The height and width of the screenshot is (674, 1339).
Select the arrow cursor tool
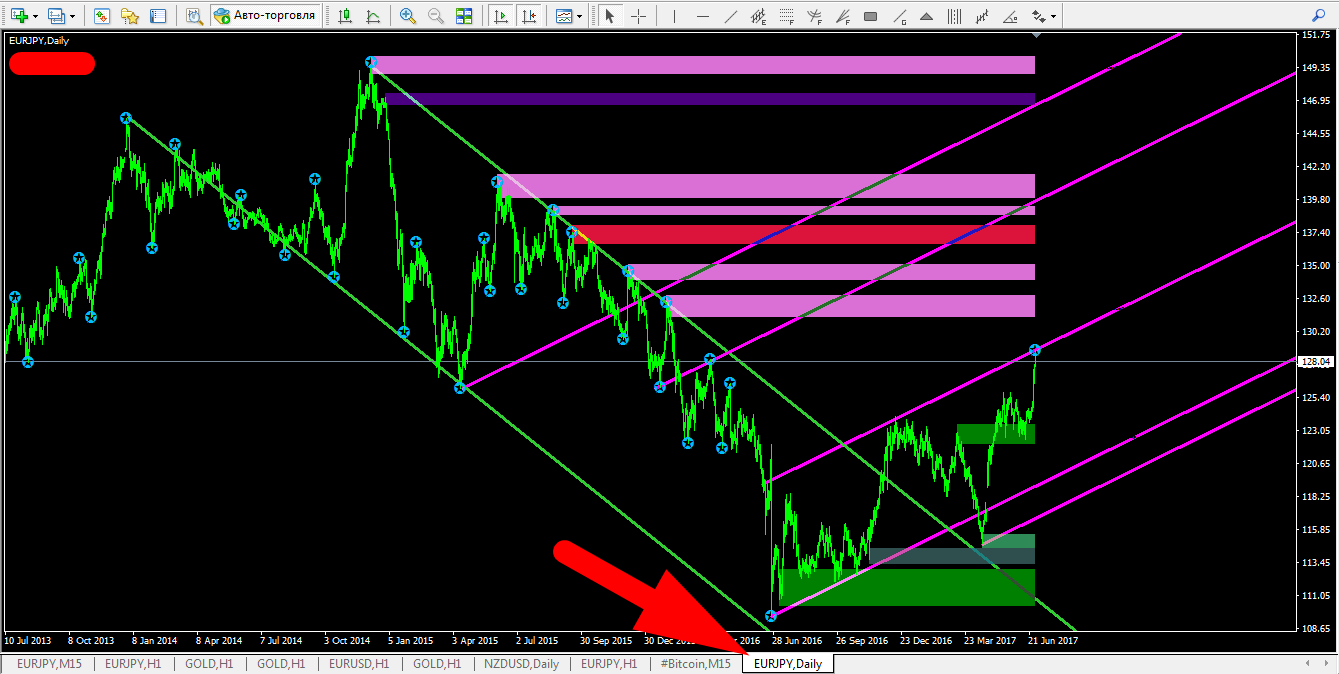pyautogui.click(x=610, y=16)
